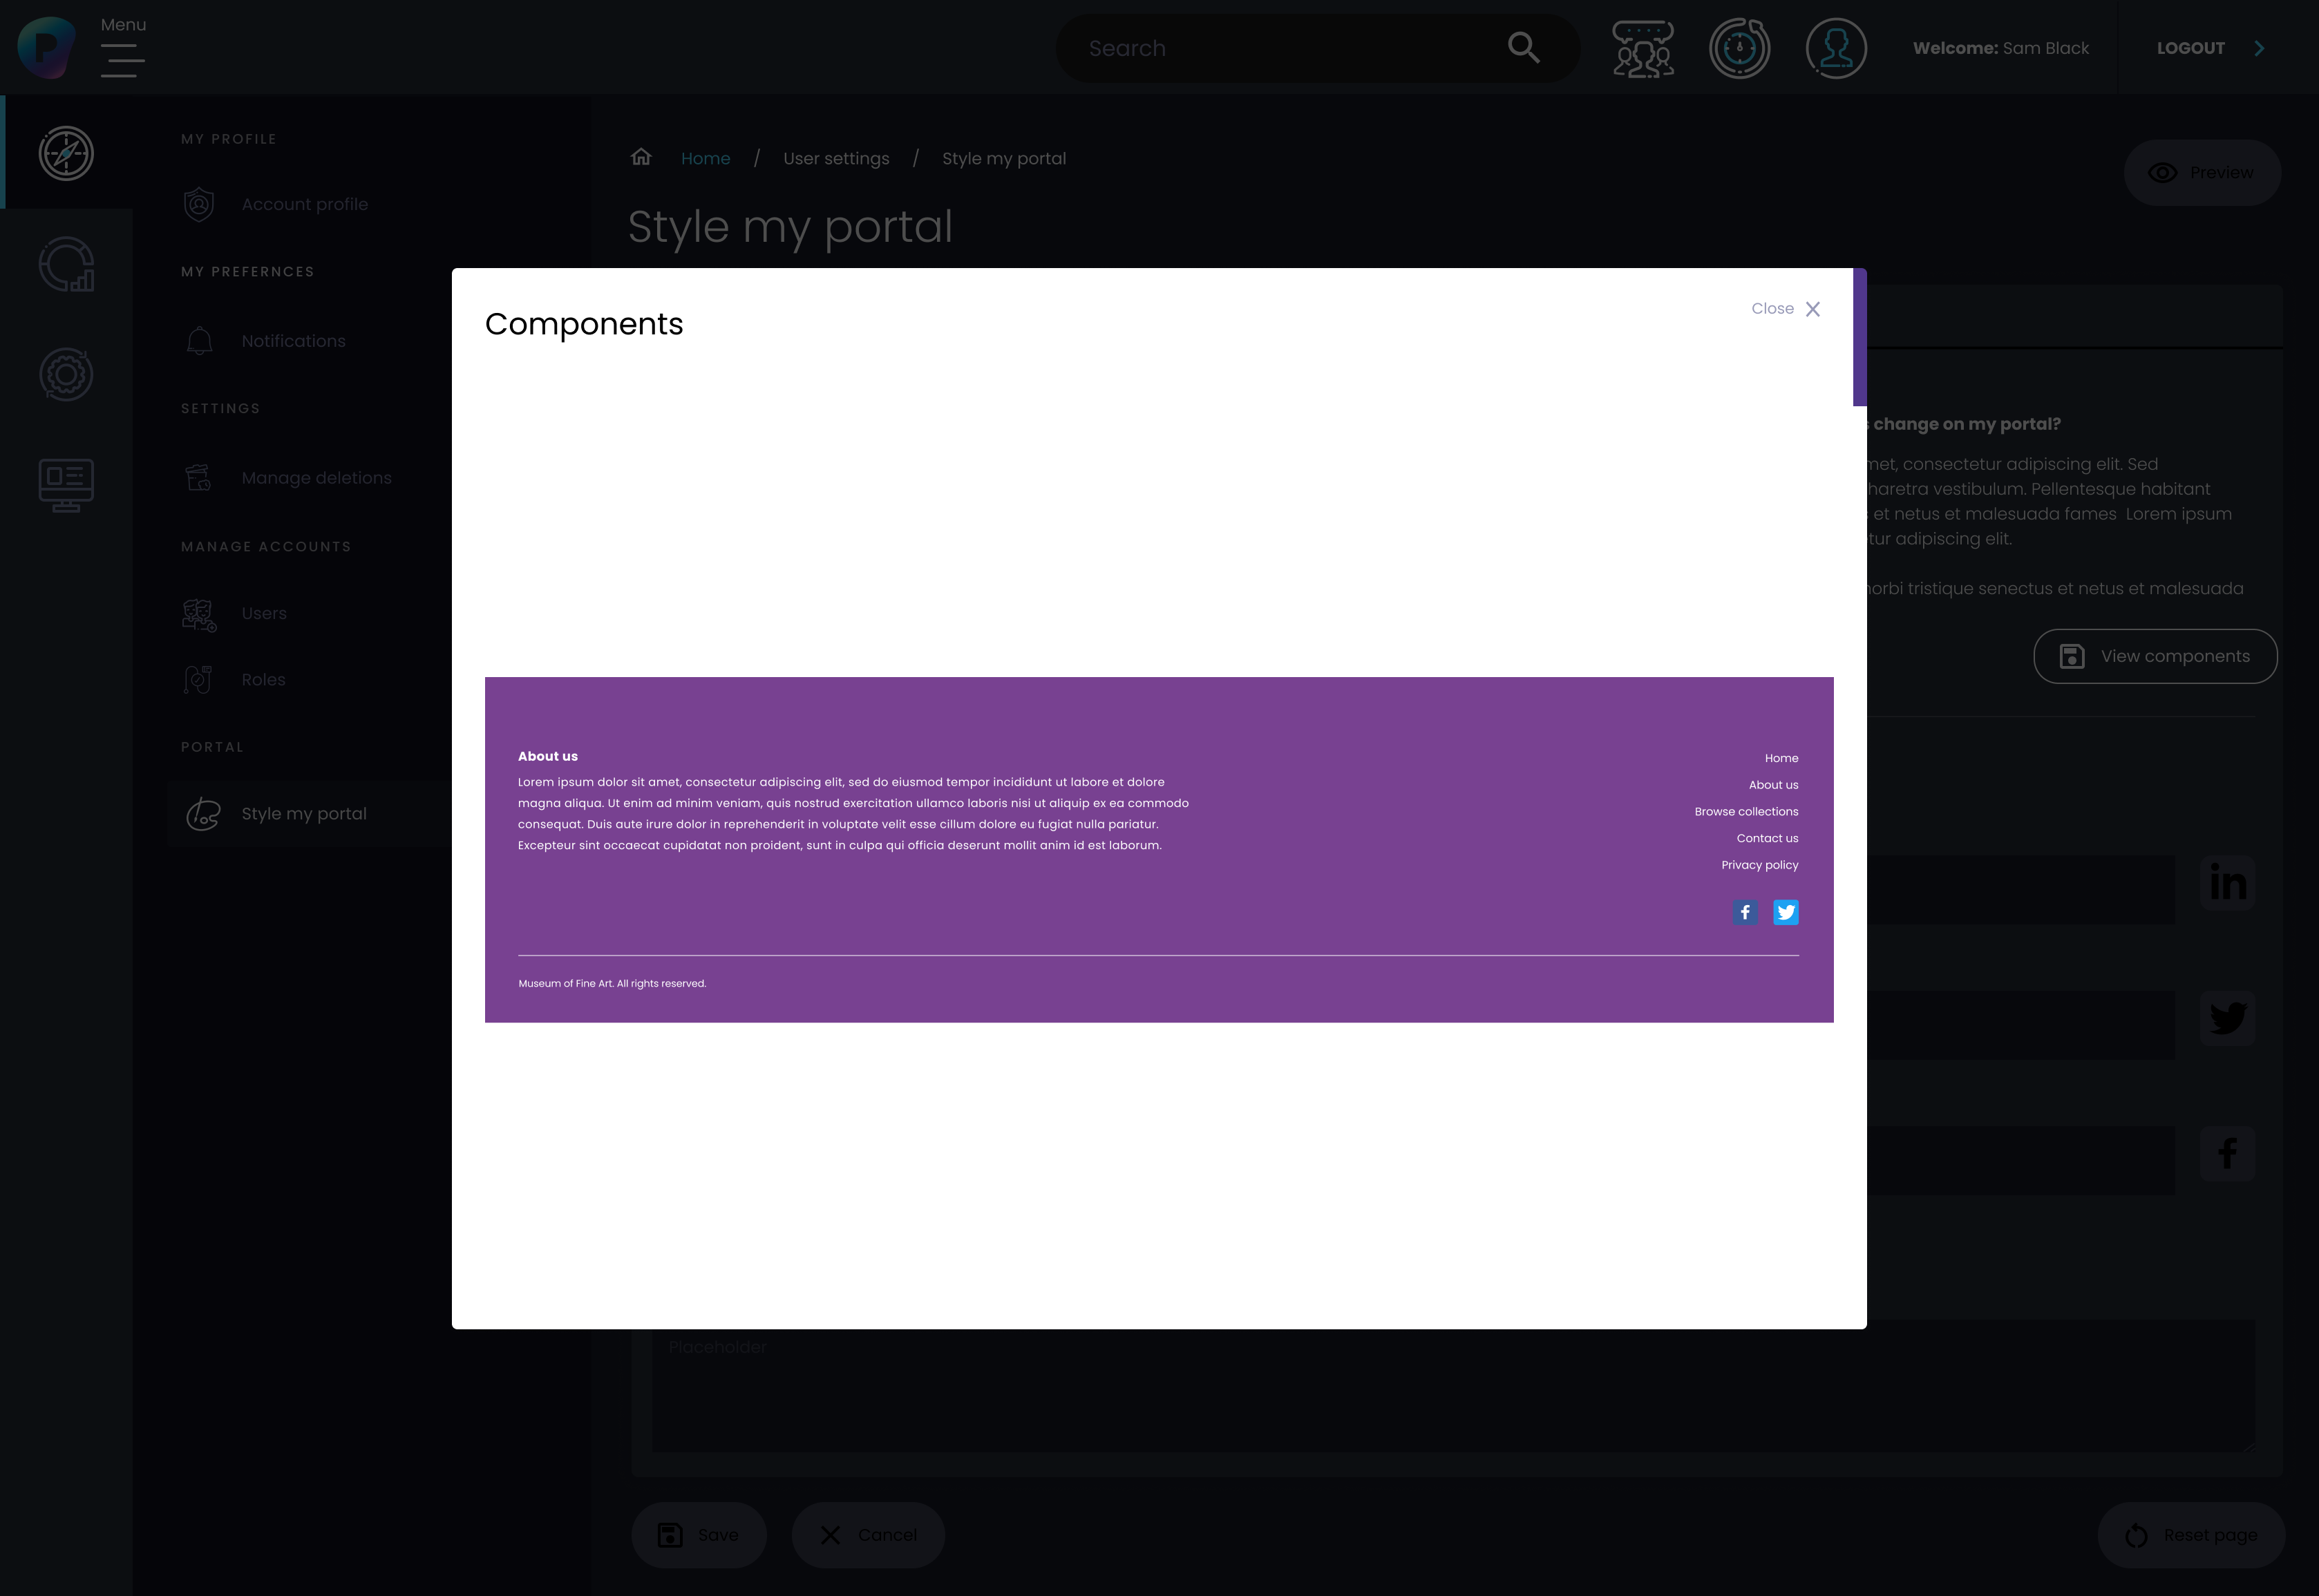Viewport: 2319px width, 1596px height.
Task: Select the compass icon in left rail
Action: 66,153
